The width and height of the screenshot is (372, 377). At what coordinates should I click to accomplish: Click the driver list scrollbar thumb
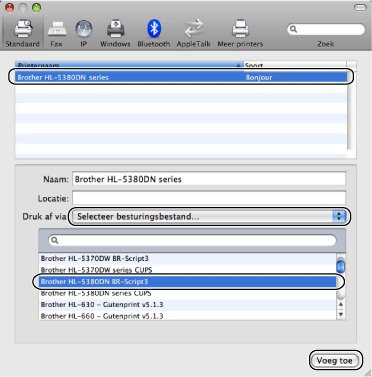click(341, 267)
